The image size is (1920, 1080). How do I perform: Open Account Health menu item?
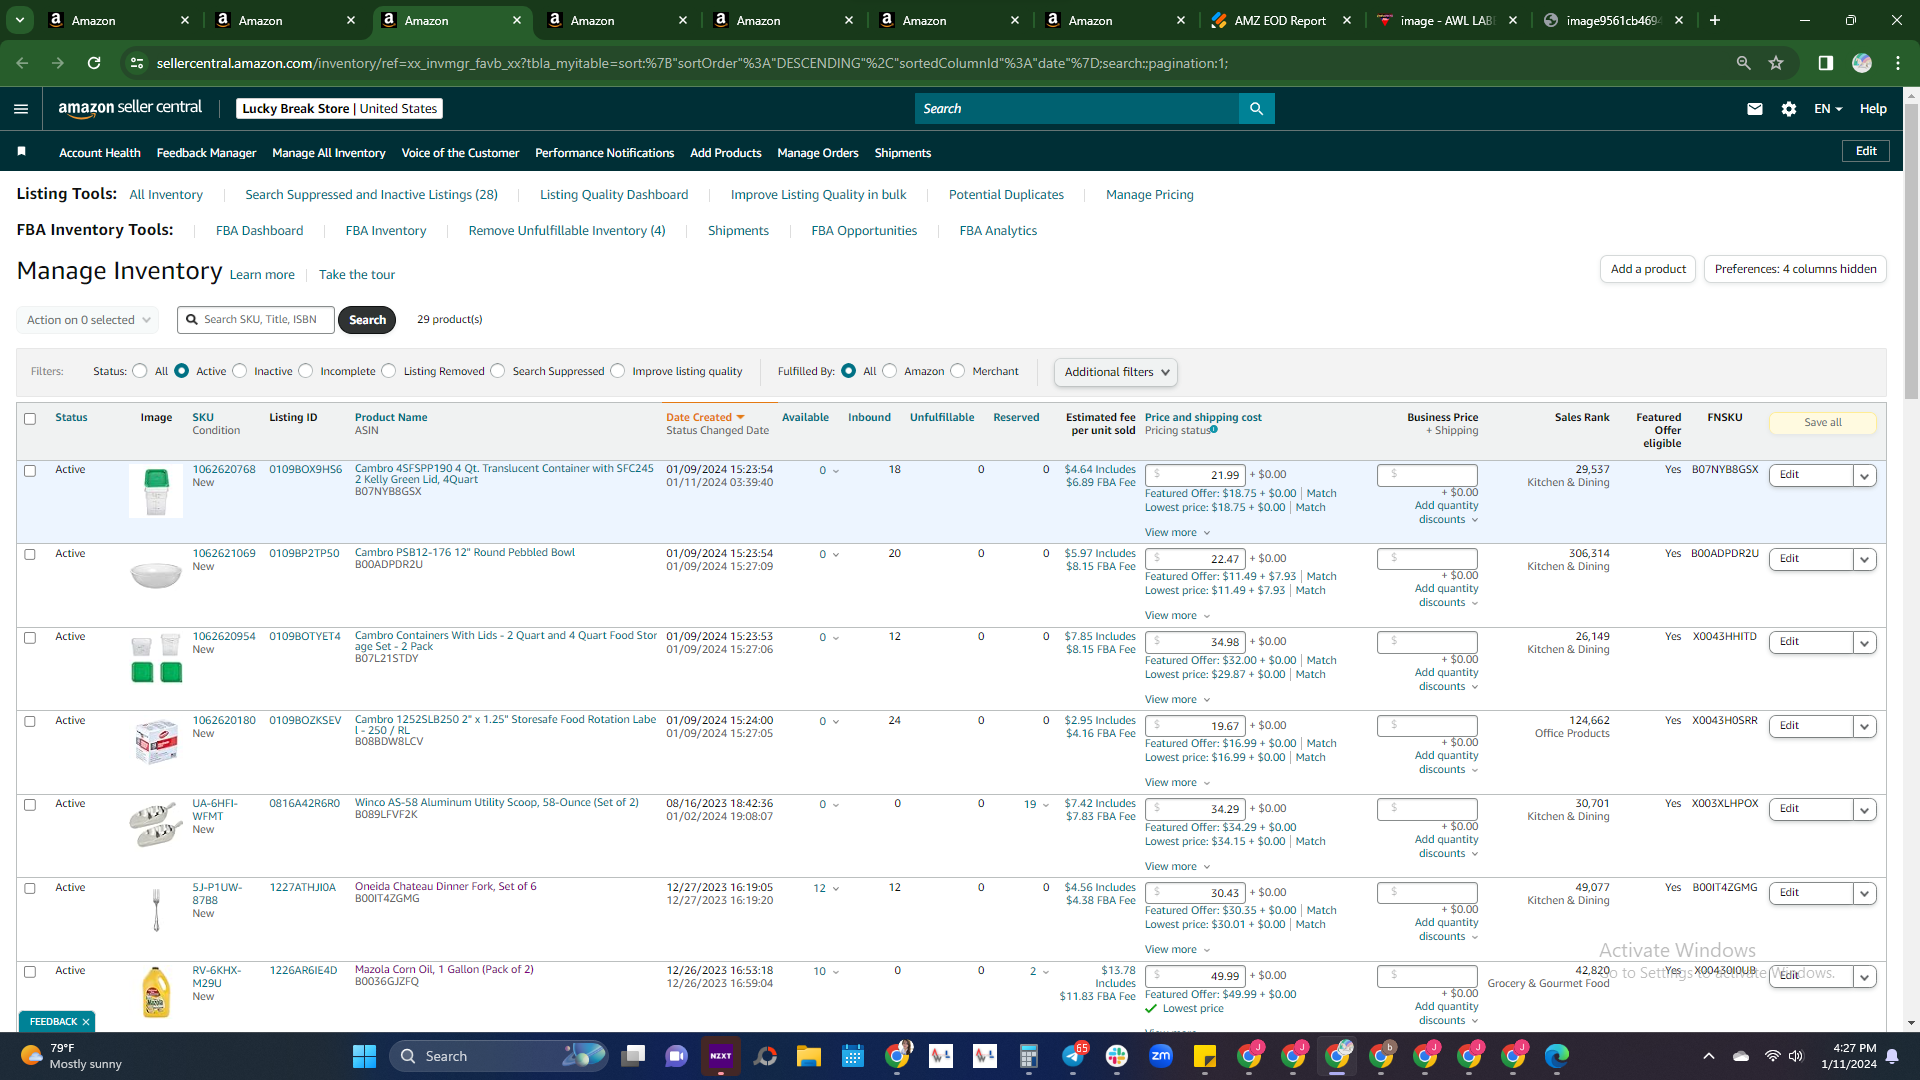(x=100, y=153)
